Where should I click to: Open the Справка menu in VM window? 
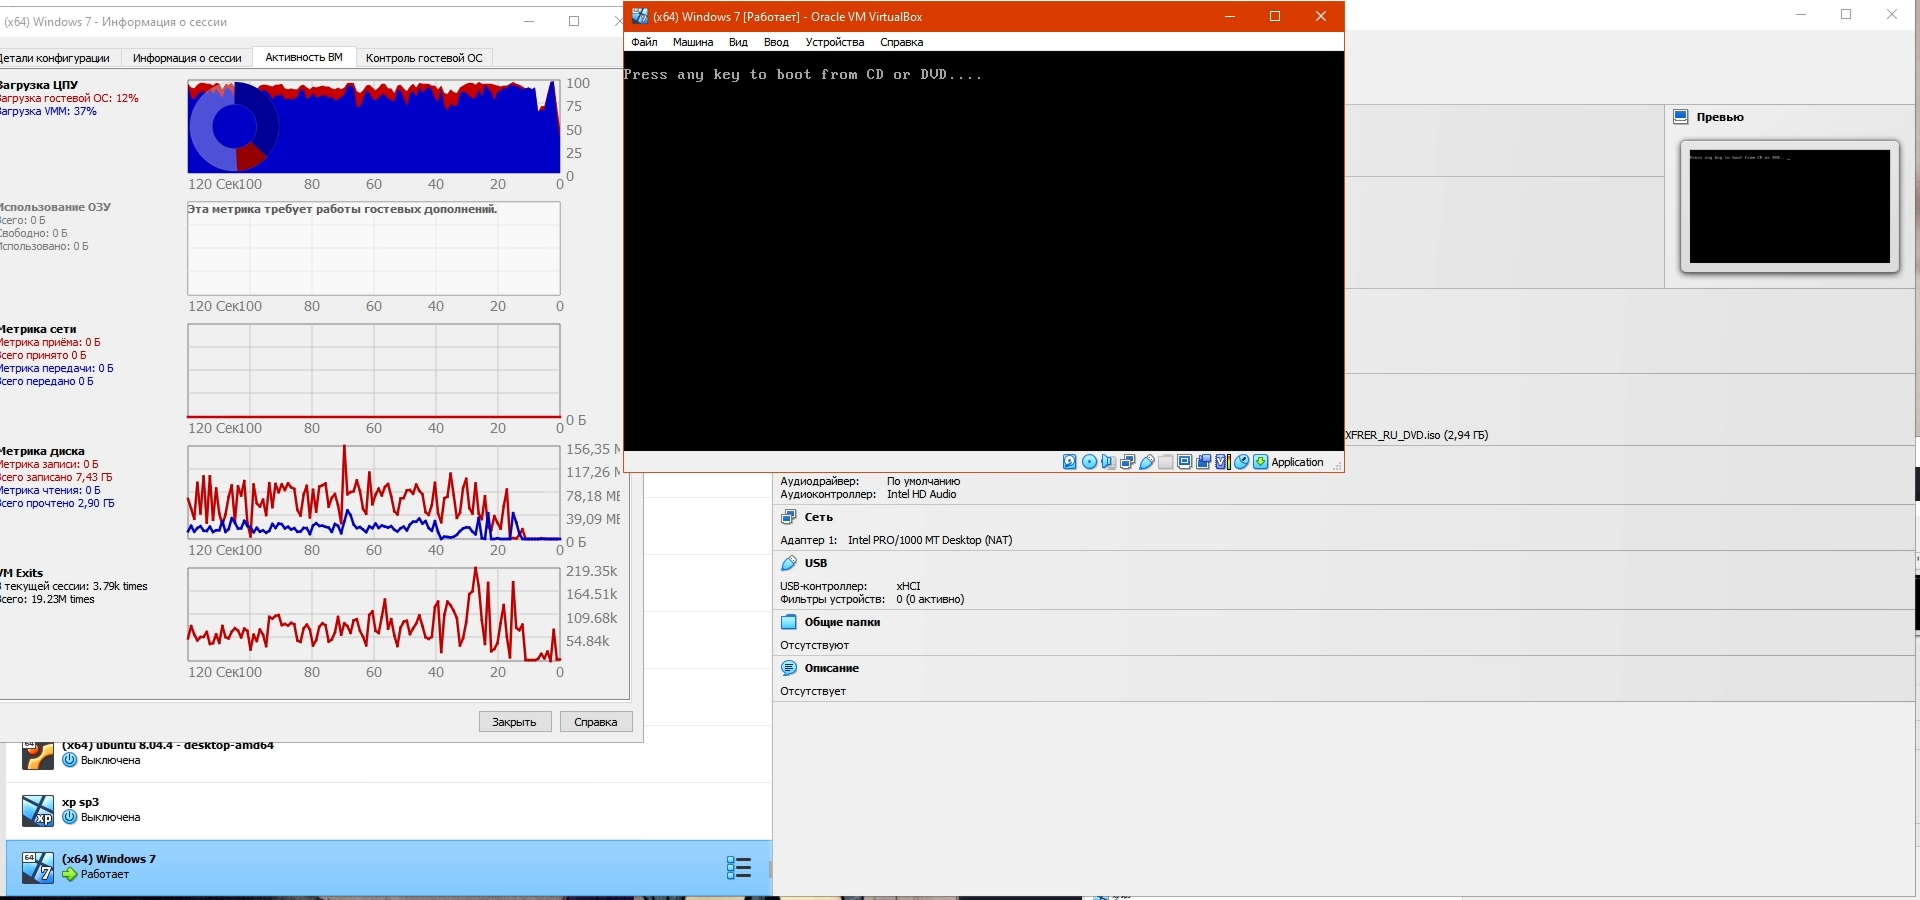(x=901, y=42)
